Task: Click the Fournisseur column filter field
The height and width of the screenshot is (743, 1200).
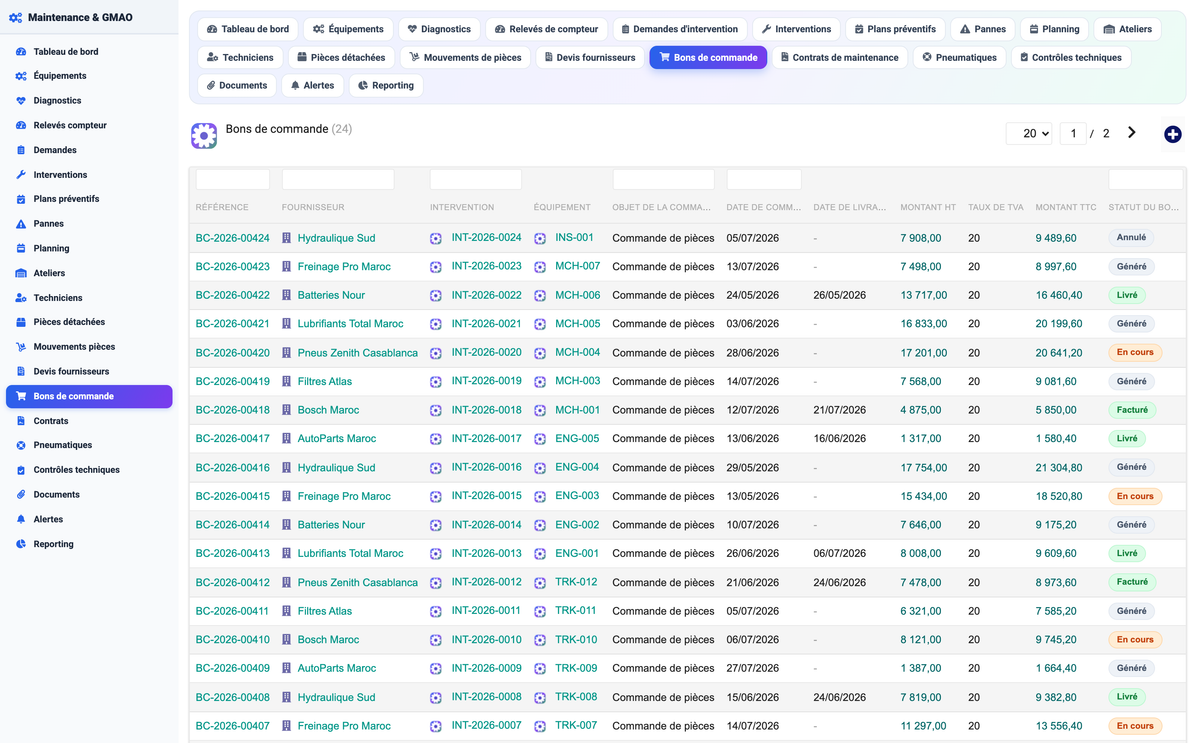Action: click(338, 180)
